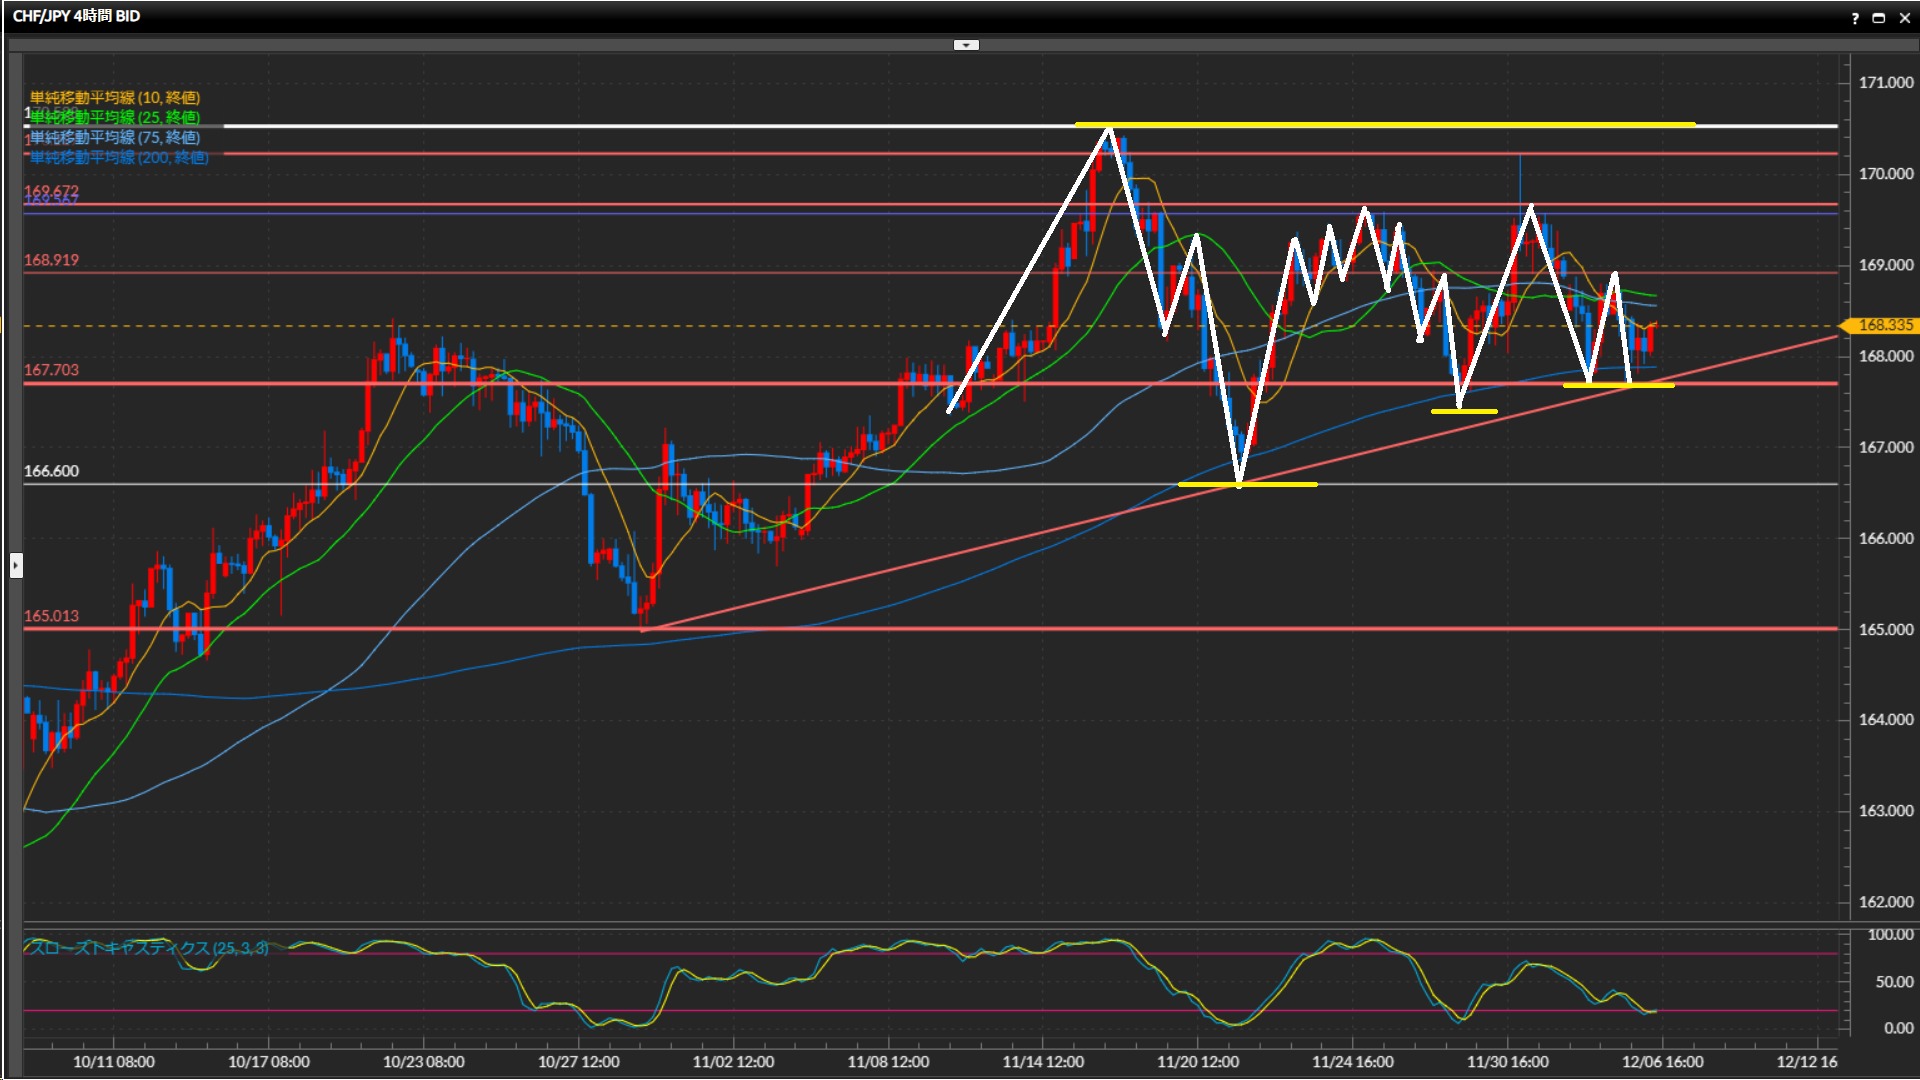The width and height of the screenshot is (1920, 1080).
Task: Click the 171.000 price axis label
Action: (1885, 83)
